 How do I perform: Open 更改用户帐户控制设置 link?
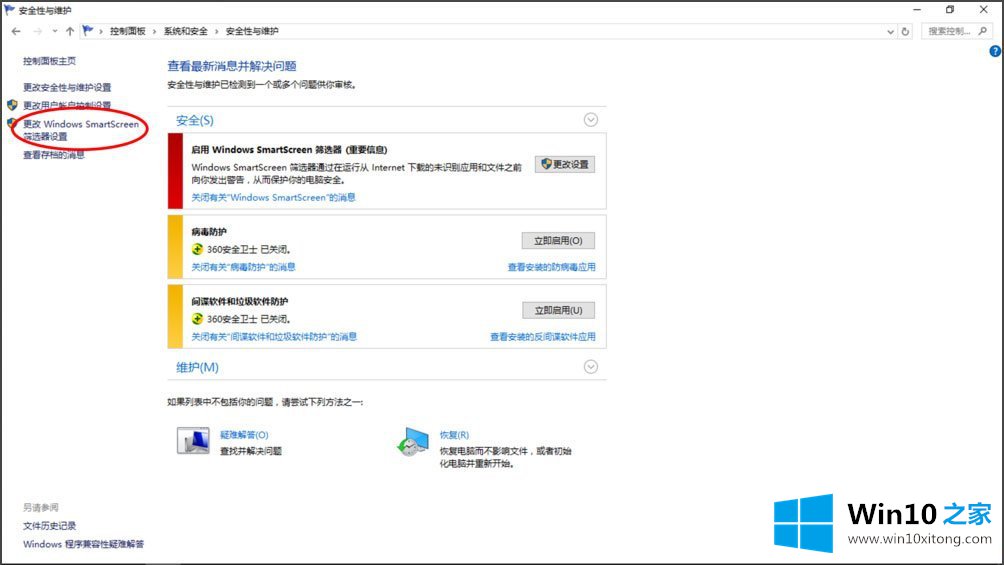[x=67, y=105]
